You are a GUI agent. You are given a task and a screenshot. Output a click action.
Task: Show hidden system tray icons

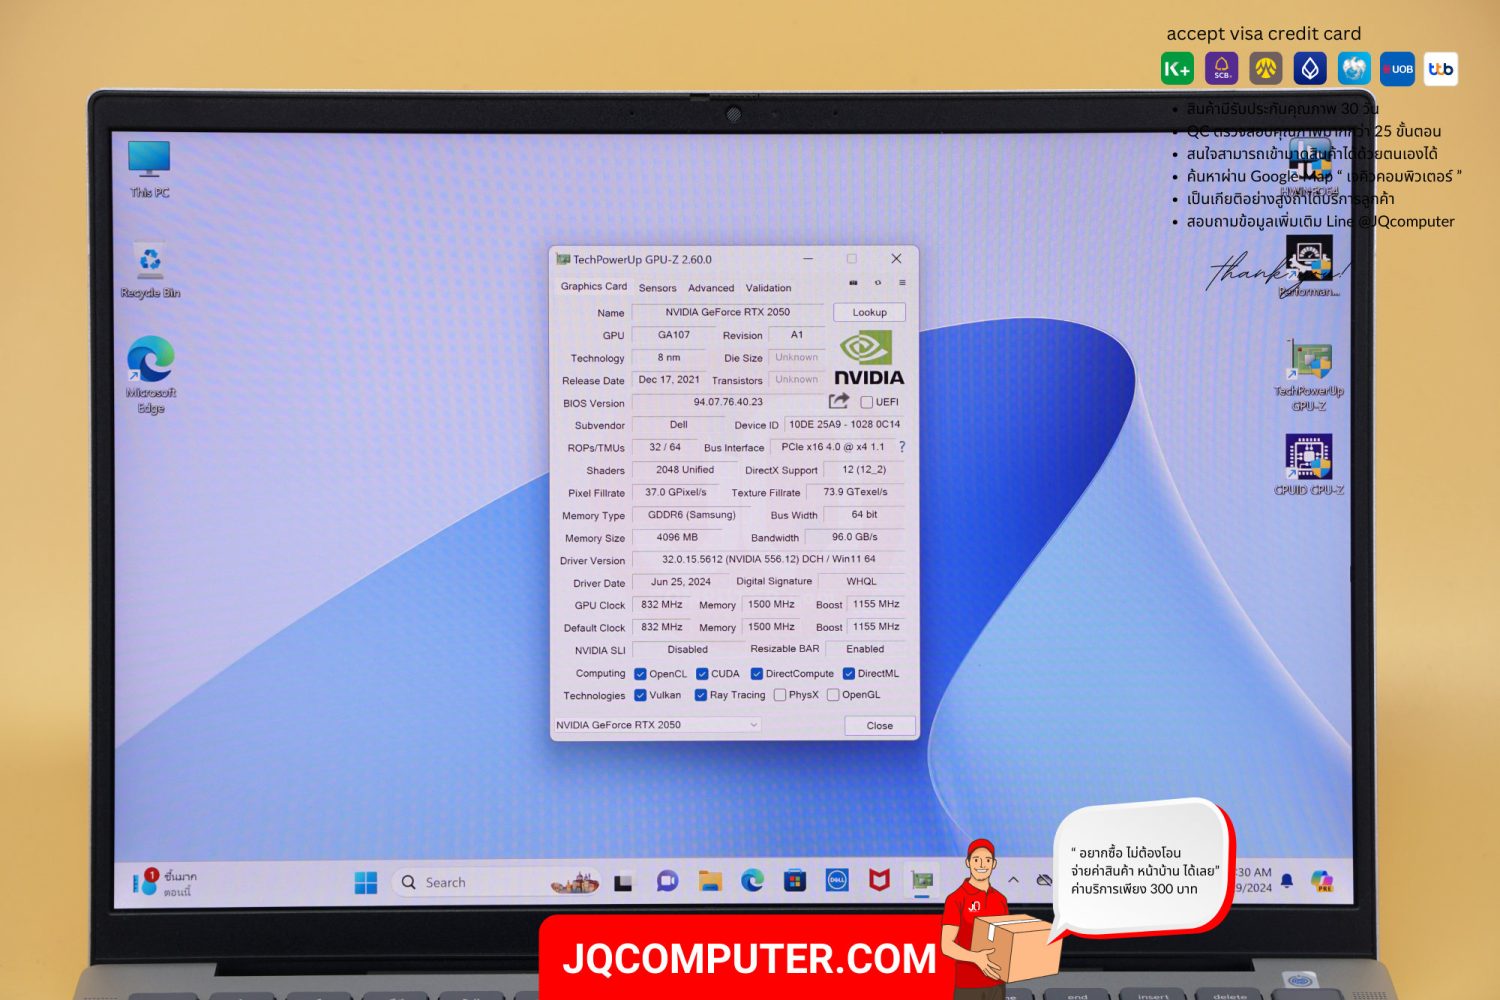coord(1013,880)
